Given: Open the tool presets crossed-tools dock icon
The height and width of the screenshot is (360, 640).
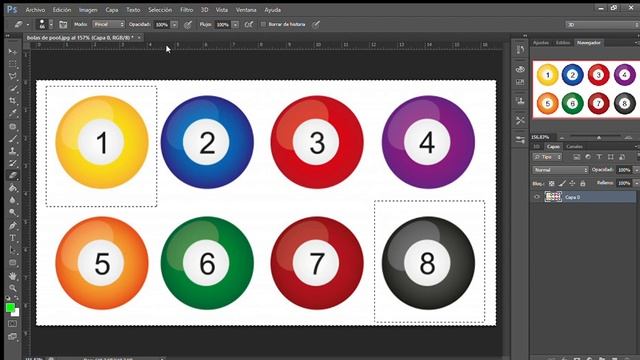Looking at the screenshot, I should [520, 120].
